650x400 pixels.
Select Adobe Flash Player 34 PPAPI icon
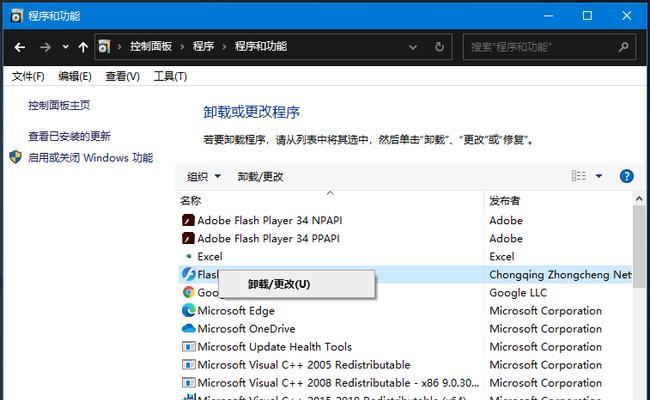(x=188, y=238)
